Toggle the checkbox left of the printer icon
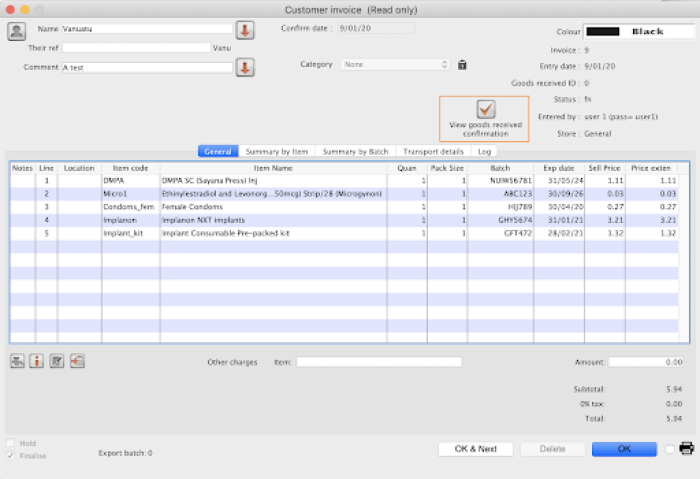 (669, 449)
